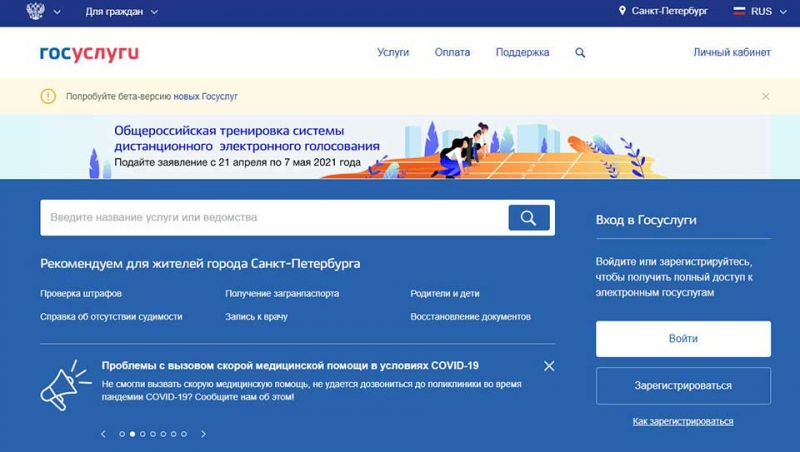Go to next announcement slide arrow
Viewport: 800px width, 452px height.
coord(204,434)
